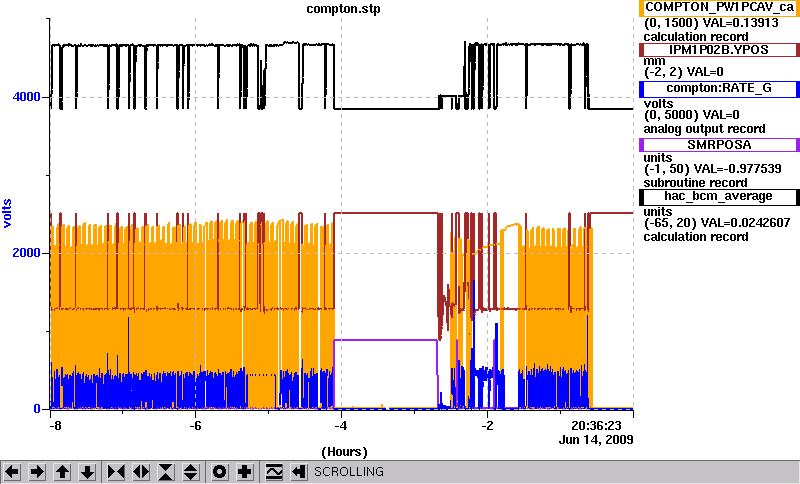
Task: Click the -6 hours X-axis tick label
Action: 196,426
